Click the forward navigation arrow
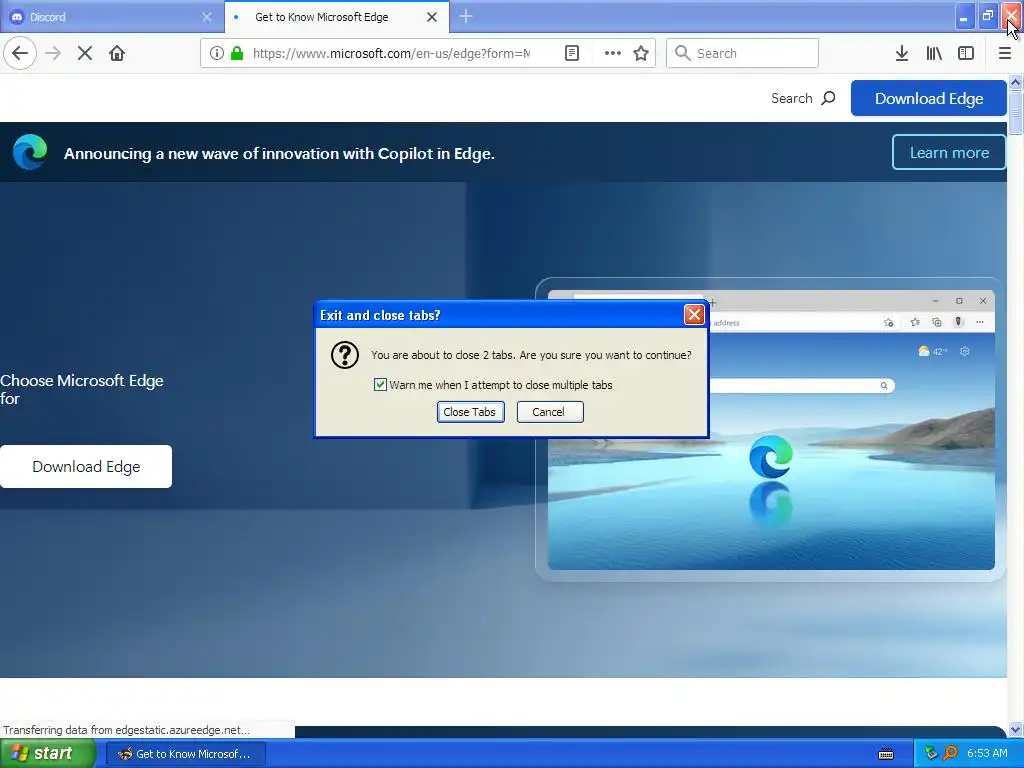 53,53
